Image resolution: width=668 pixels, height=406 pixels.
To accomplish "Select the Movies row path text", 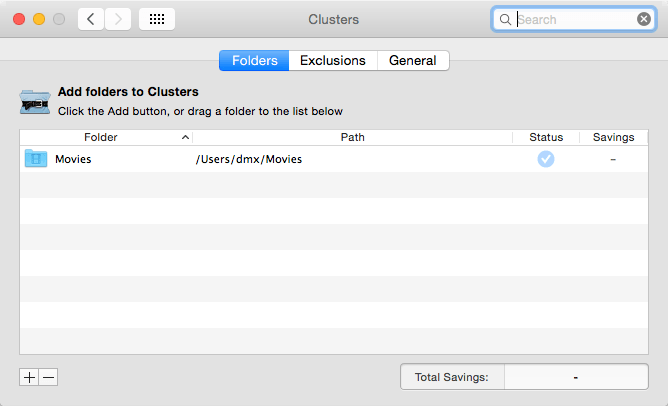I will (x=249, y=159).
